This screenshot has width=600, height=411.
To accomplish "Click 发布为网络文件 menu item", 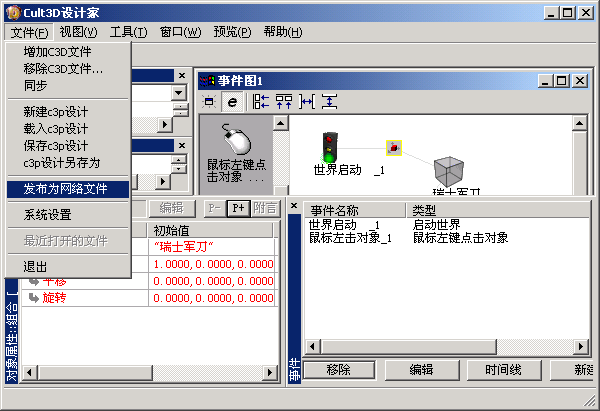I will (68, 189).
